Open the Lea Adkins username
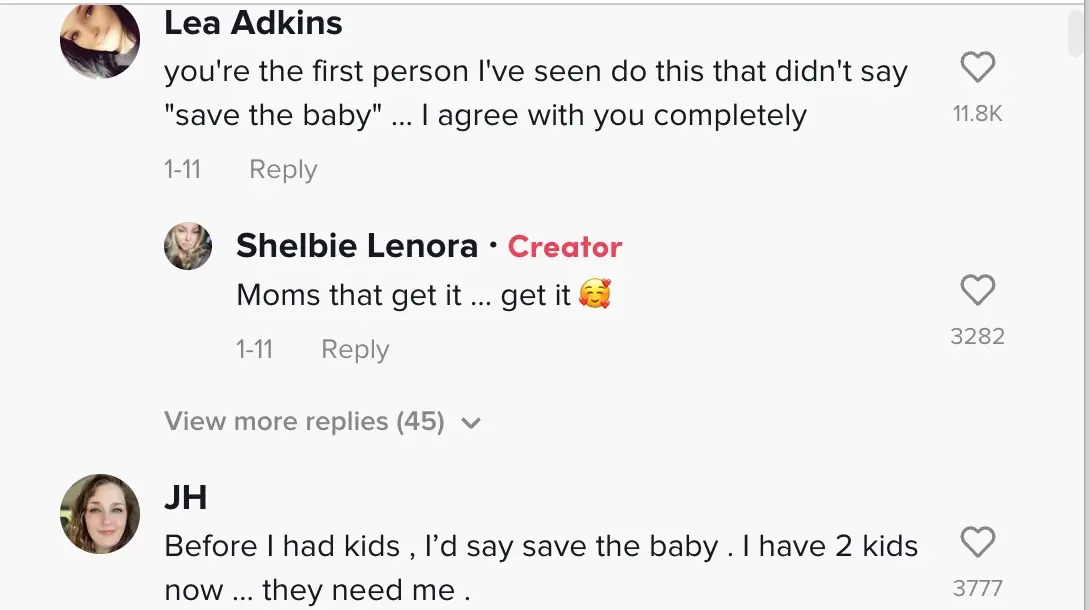The width and height of the screenshot is (1090, 610). [x=253, y=23]
